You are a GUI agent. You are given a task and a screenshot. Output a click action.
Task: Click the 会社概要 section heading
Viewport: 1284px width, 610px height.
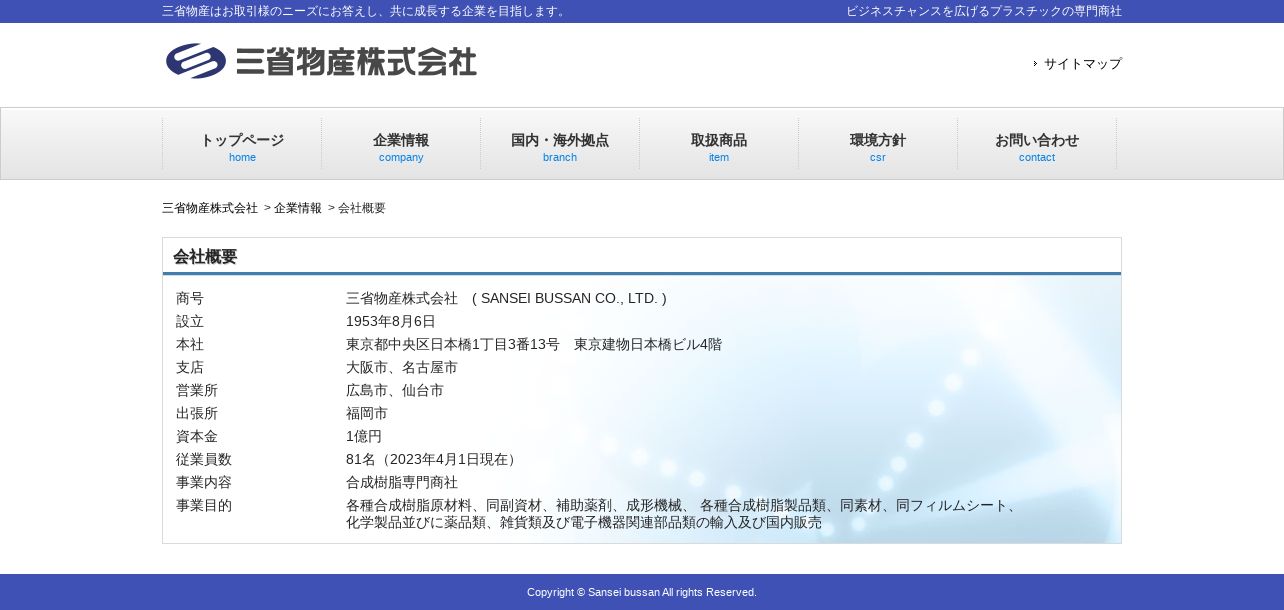[205, 257]
